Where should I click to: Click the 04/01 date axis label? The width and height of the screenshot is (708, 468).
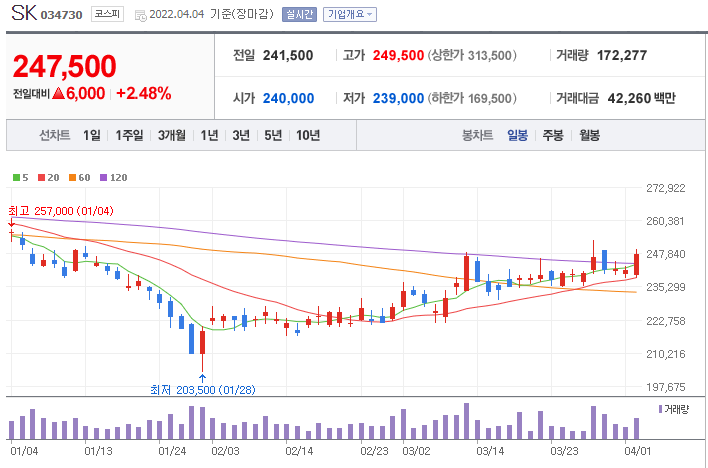click(638, 451)
